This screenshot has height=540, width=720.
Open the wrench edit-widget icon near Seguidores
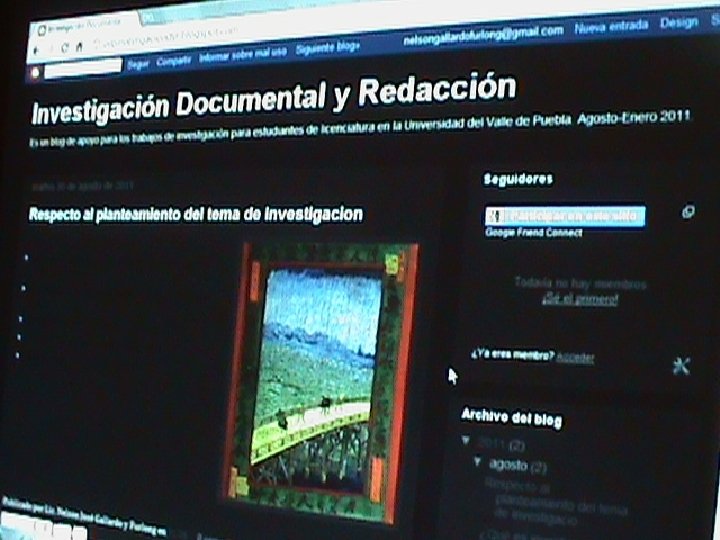[x=681, y=366]
